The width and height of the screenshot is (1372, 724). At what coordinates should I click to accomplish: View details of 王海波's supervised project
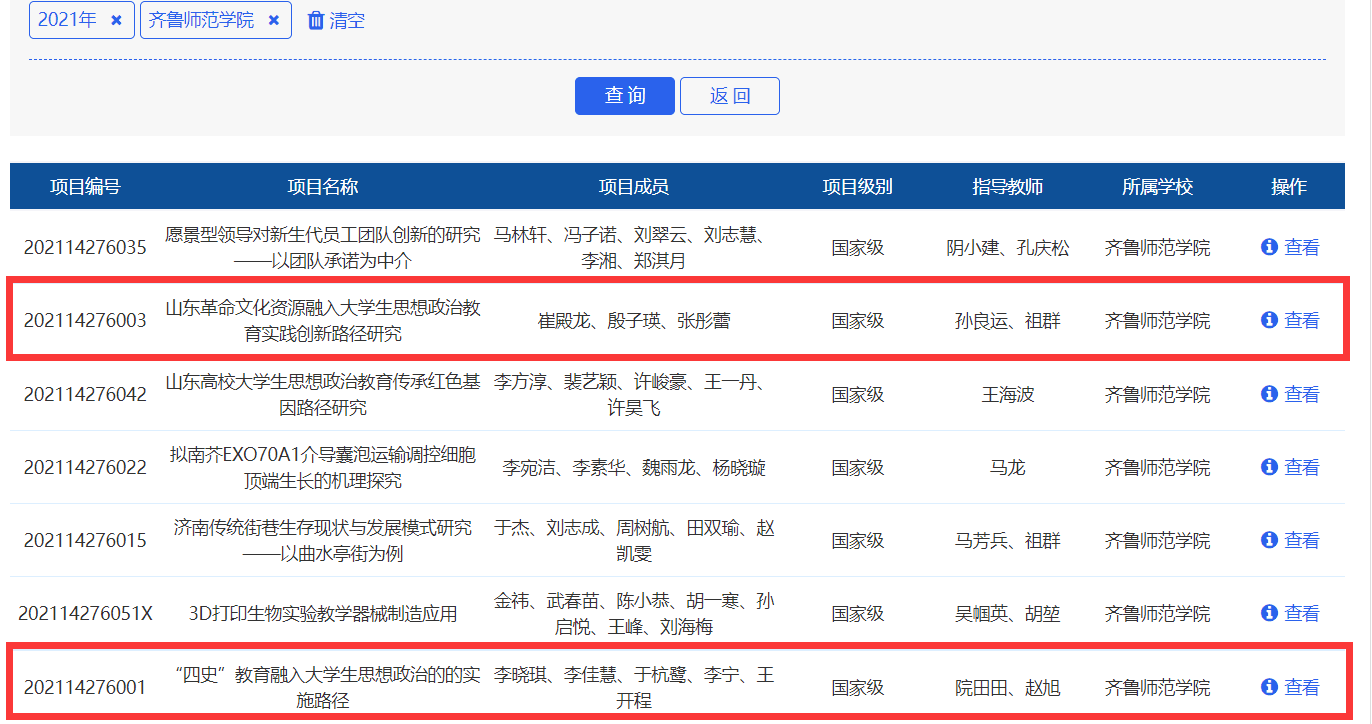coord(1301,394)
